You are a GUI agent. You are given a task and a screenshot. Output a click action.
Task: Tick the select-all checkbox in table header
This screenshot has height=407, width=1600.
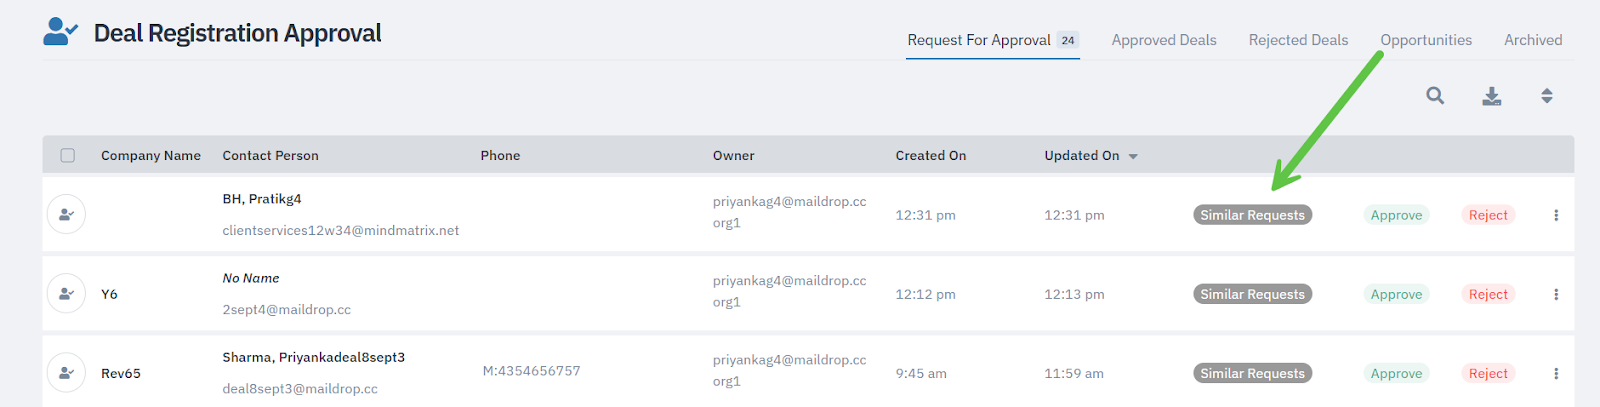[x=68, y=155]
